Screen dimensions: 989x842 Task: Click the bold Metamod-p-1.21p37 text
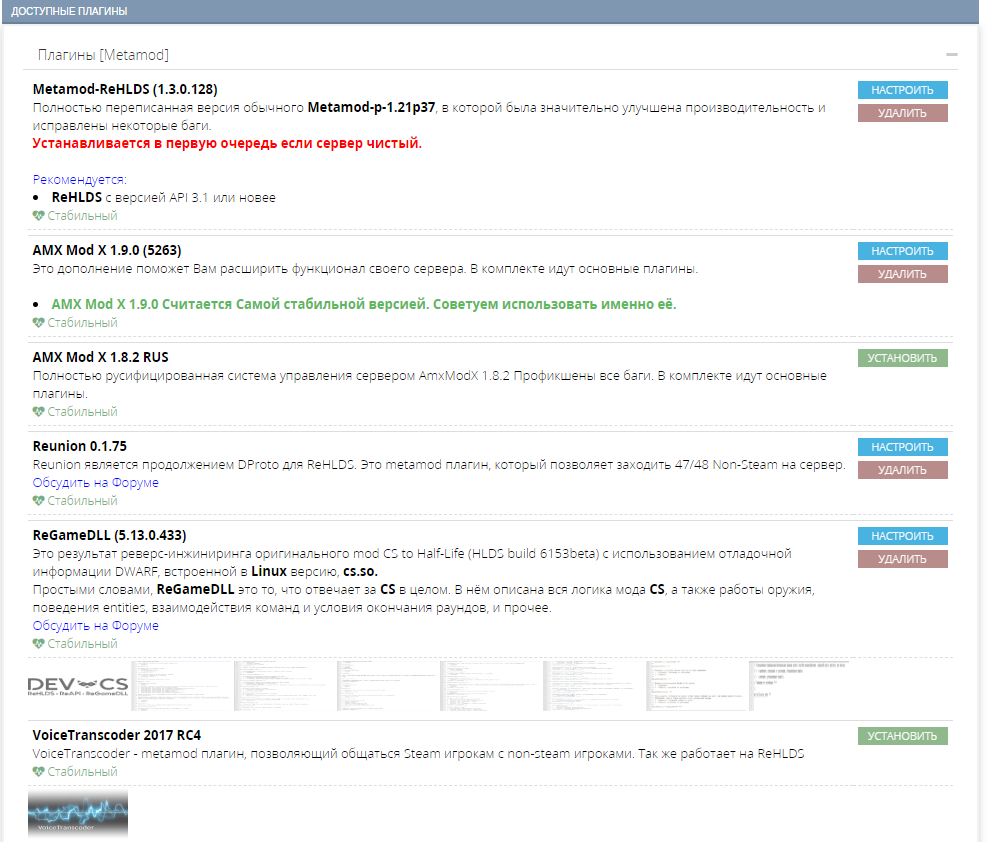tap(372, 108)
